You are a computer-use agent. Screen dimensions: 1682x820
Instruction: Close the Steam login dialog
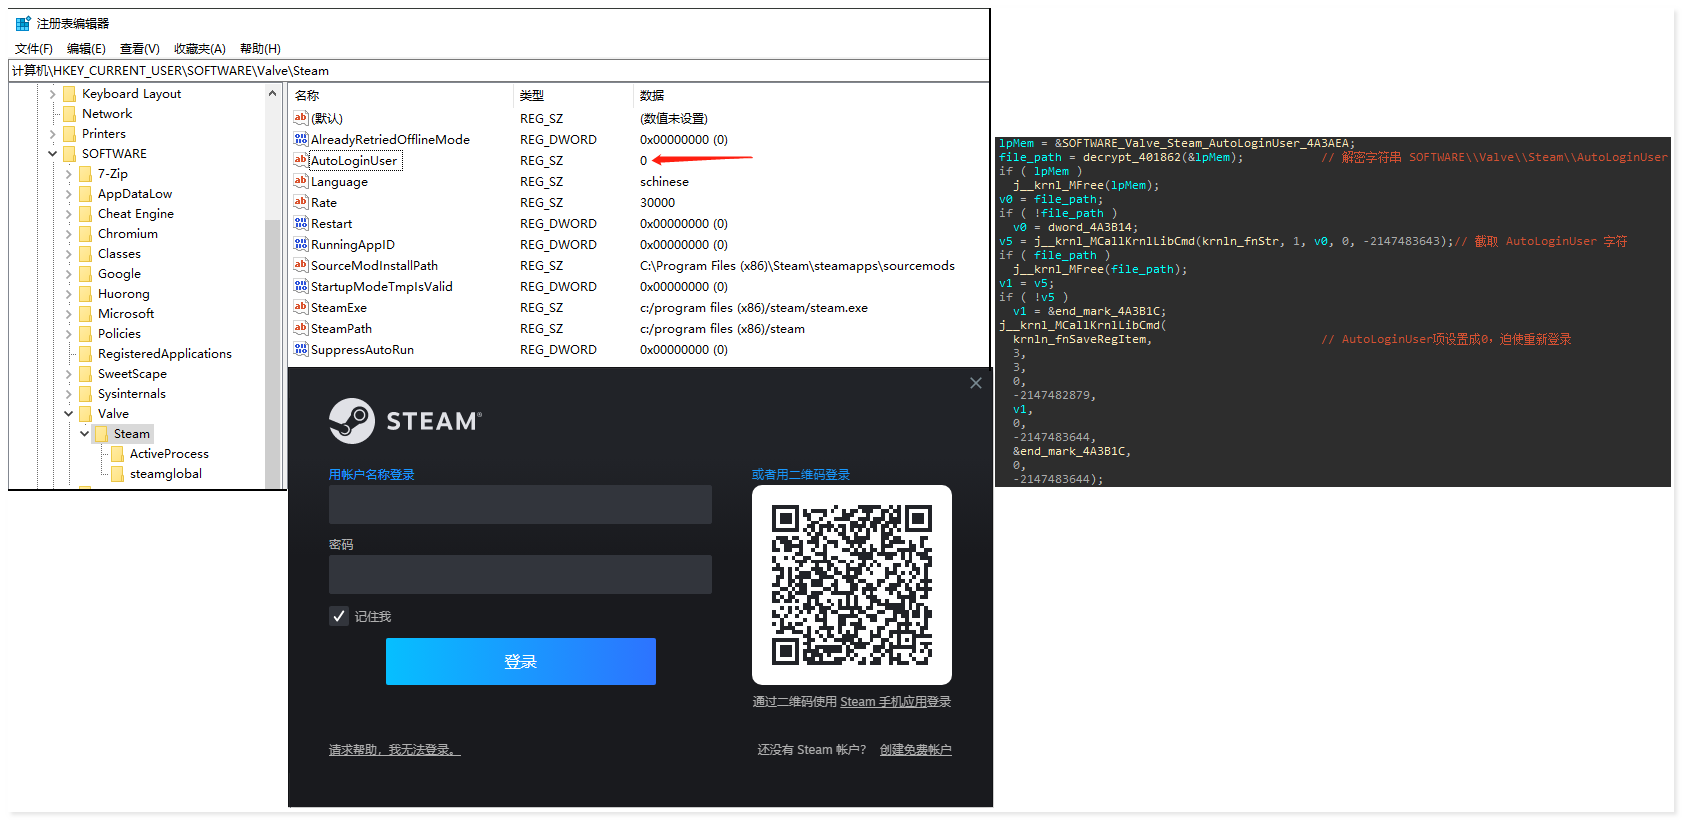[x=976, y=383]
